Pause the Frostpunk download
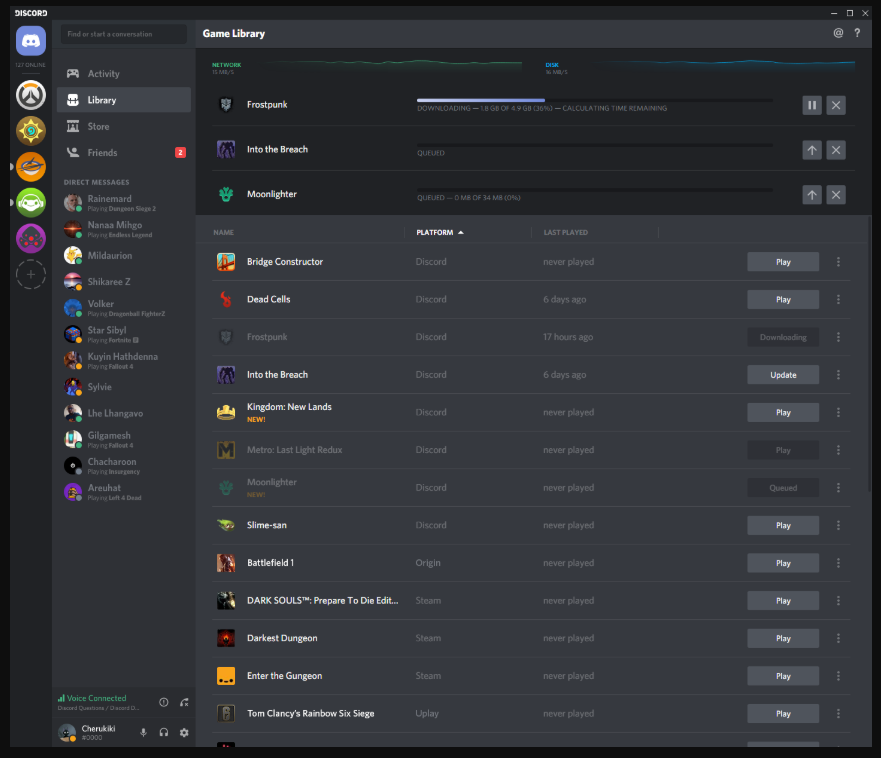Screen dimensions: 881x758 812,105
